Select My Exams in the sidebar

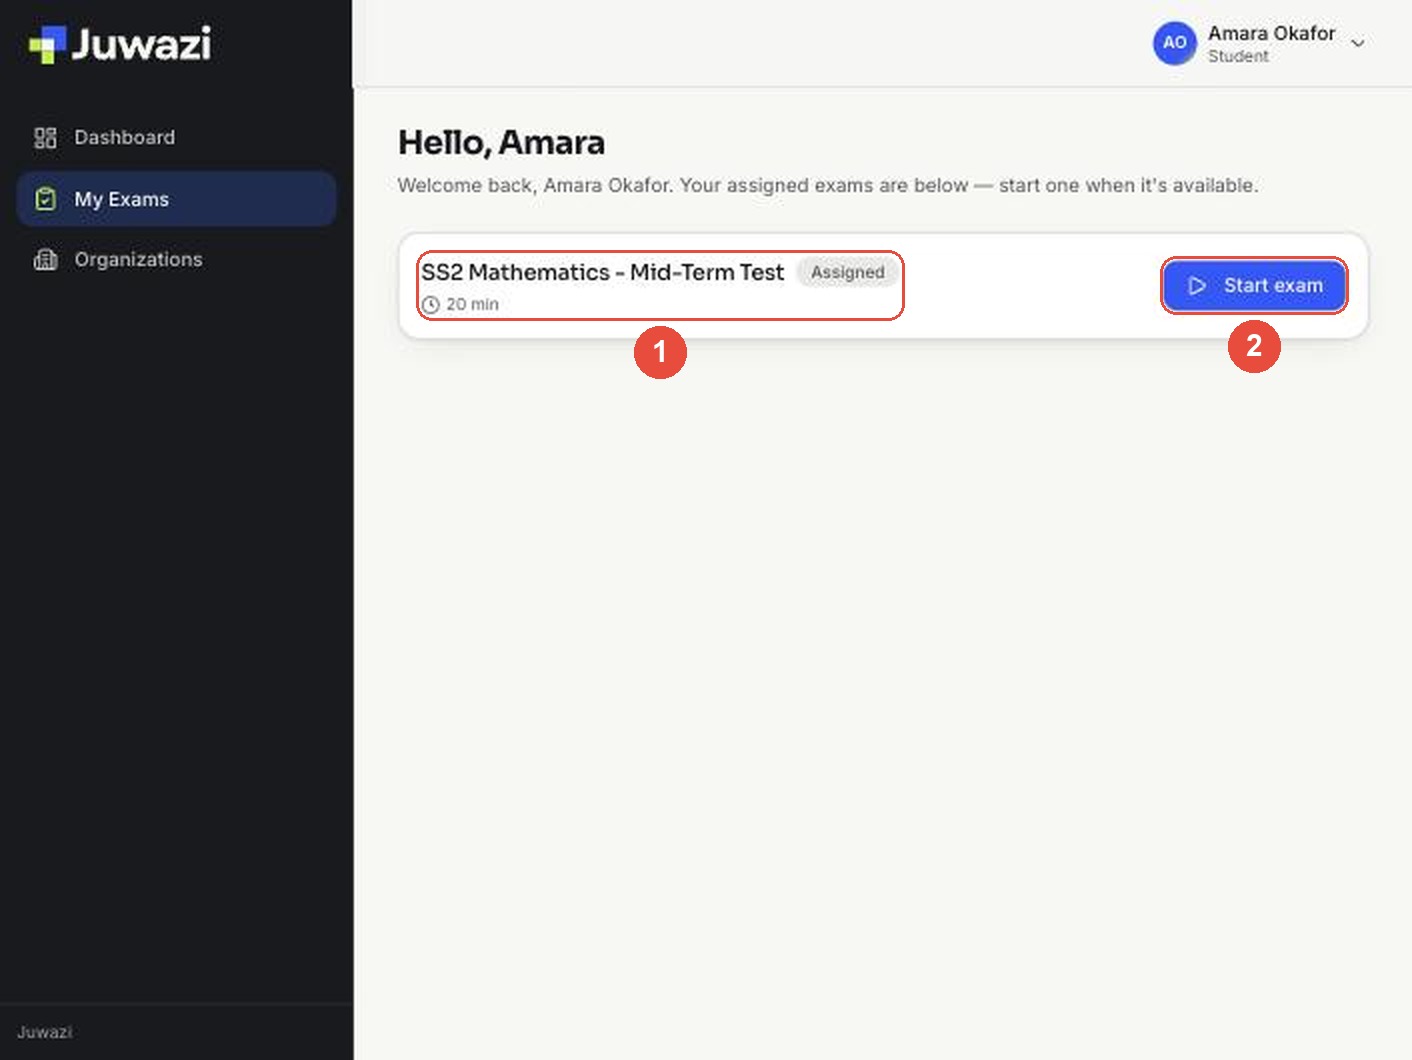[177, 199]
